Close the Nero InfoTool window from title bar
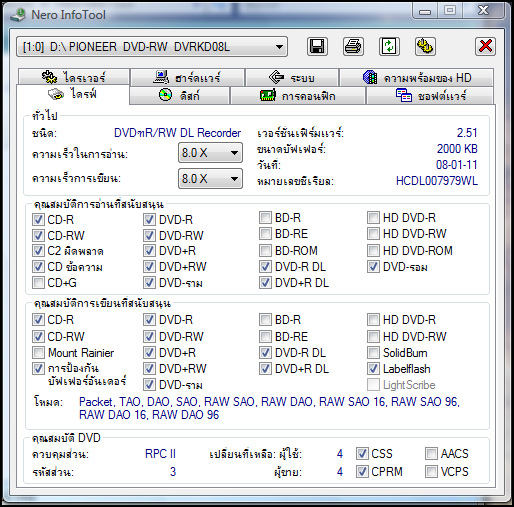The width and height of the screenshot is (514, 507). point(484,11)
